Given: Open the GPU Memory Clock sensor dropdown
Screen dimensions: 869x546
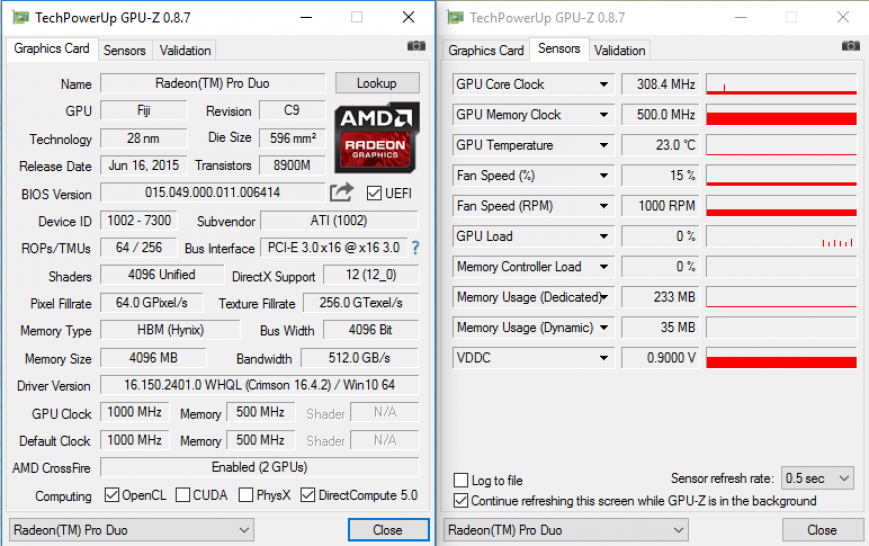Looking at the screenshot, I should point(604,115).
